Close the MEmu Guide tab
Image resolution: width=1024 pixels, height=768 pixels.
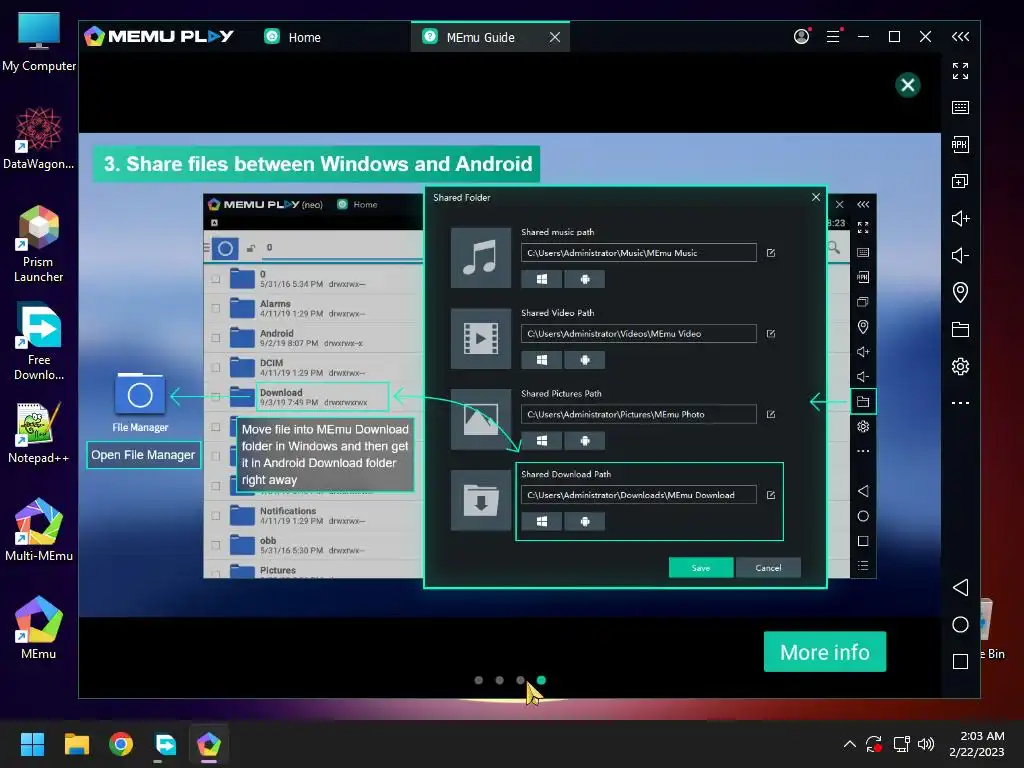555,37
